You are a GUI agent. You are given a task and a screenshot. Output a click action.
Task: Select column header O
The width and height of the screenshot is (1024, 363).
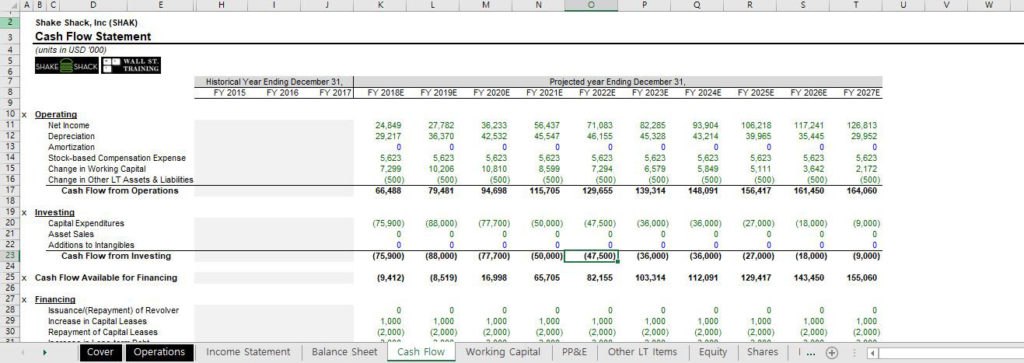coord(590,5)
